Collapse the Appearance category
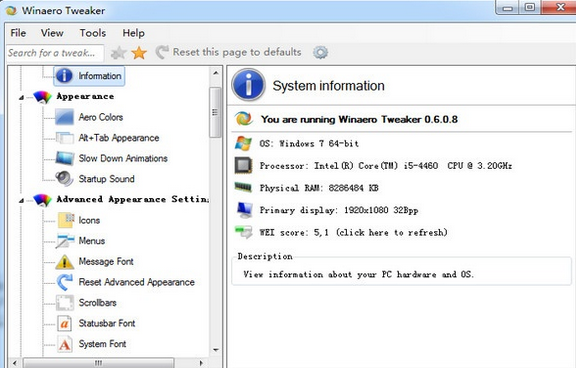This screenshot has width=576, height=368. [x=21, y=97]
